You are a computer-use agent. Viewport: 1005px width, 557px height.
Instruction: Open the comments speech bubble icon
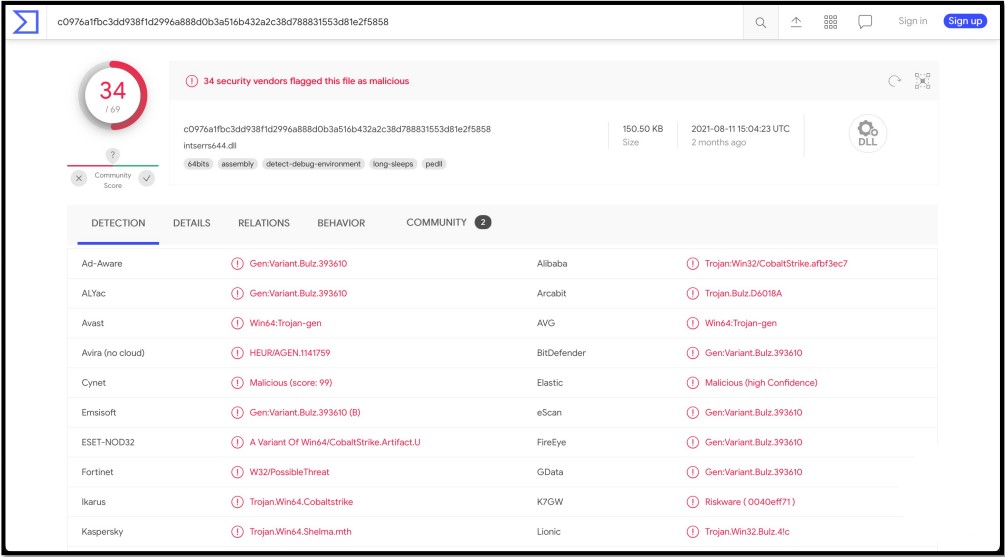click(x=865, y=22)
